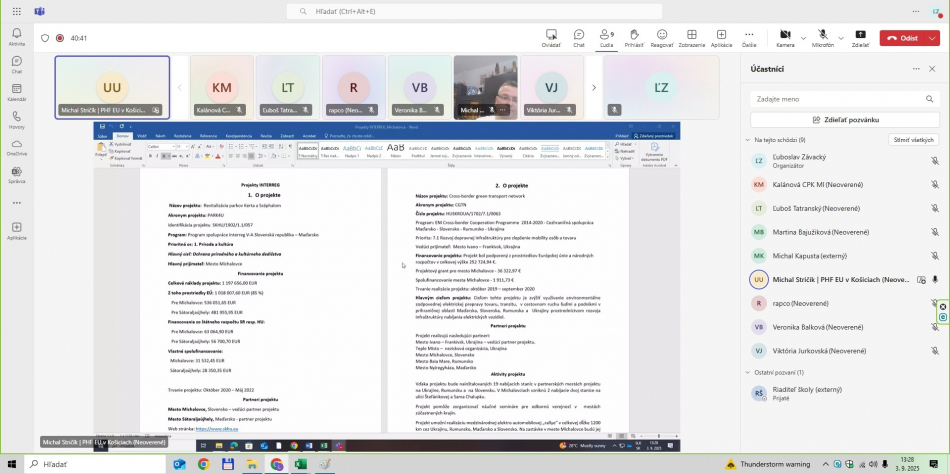Open Kalendár in the left sidebar
Screen dimensions: 950x474
tap(16, 93)
